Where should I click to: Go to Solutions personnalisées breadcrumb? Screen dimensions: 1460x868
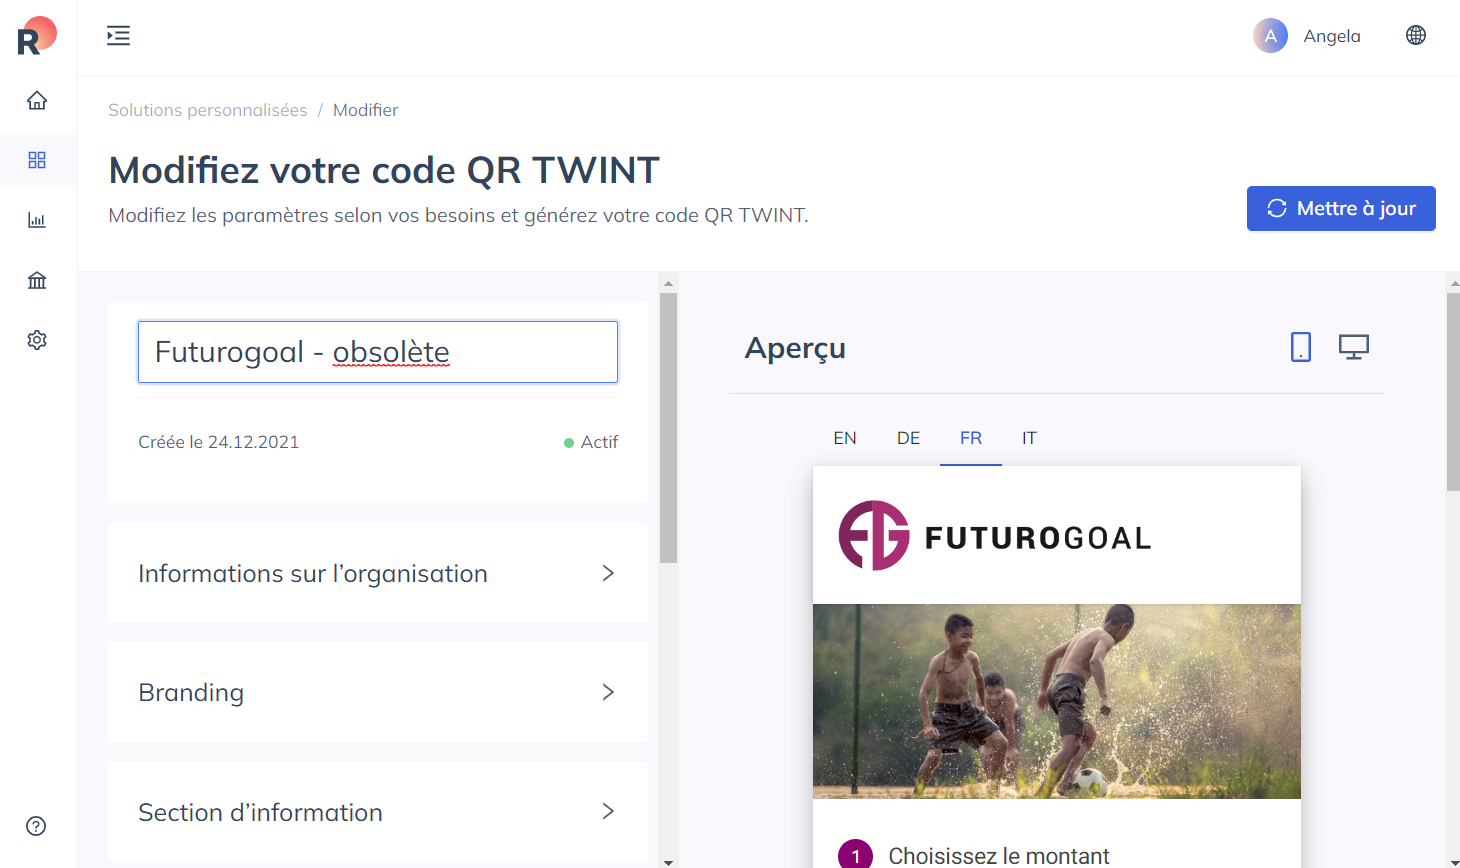point(208,110)
